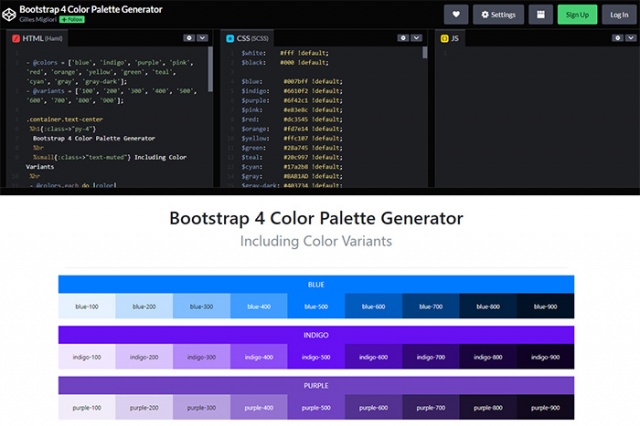Click the CSS editor vertical scrollbar
Screen dimensions: 640x426
click(425, 52)
